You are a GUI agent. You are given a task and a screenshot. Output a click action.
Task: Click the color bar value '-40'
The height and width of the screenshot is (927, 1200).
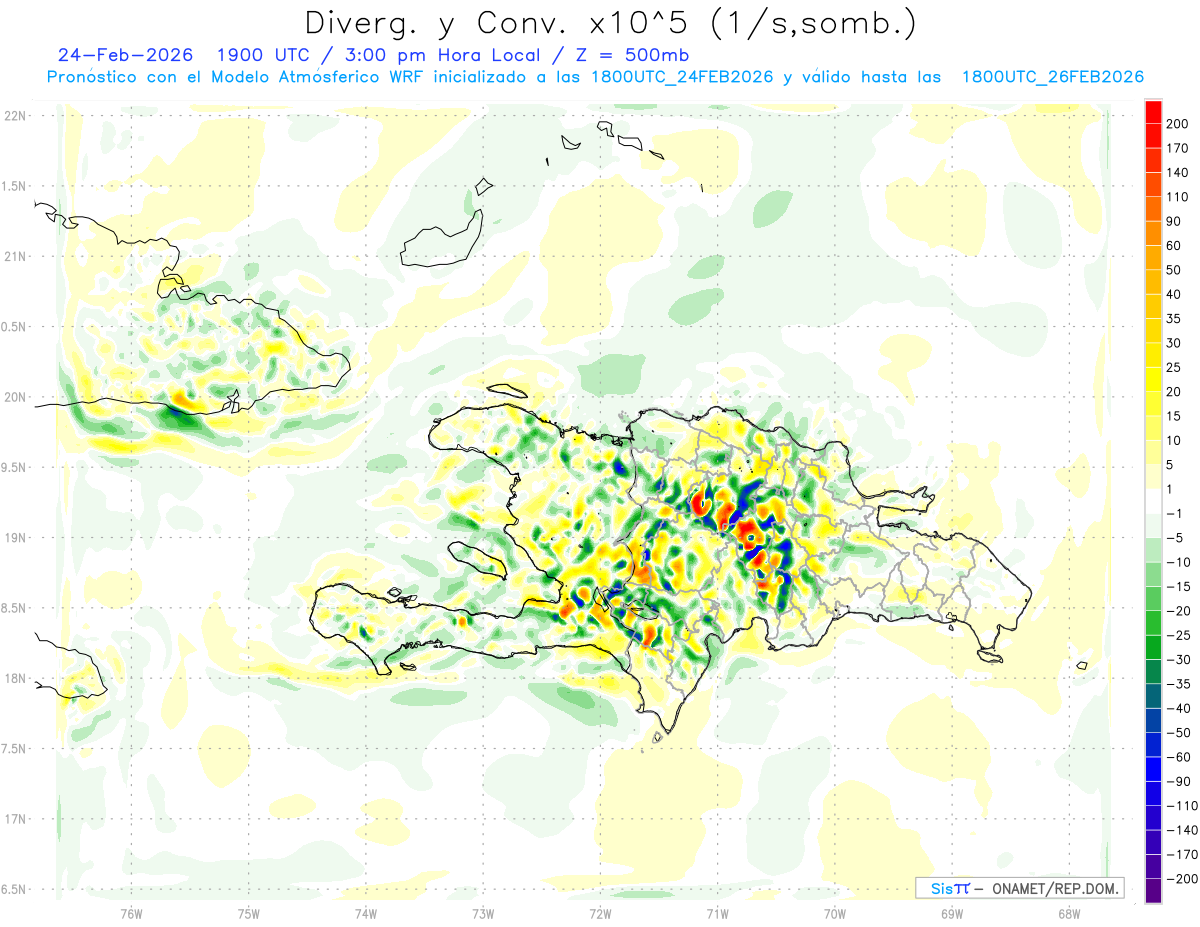[1178, 709]
